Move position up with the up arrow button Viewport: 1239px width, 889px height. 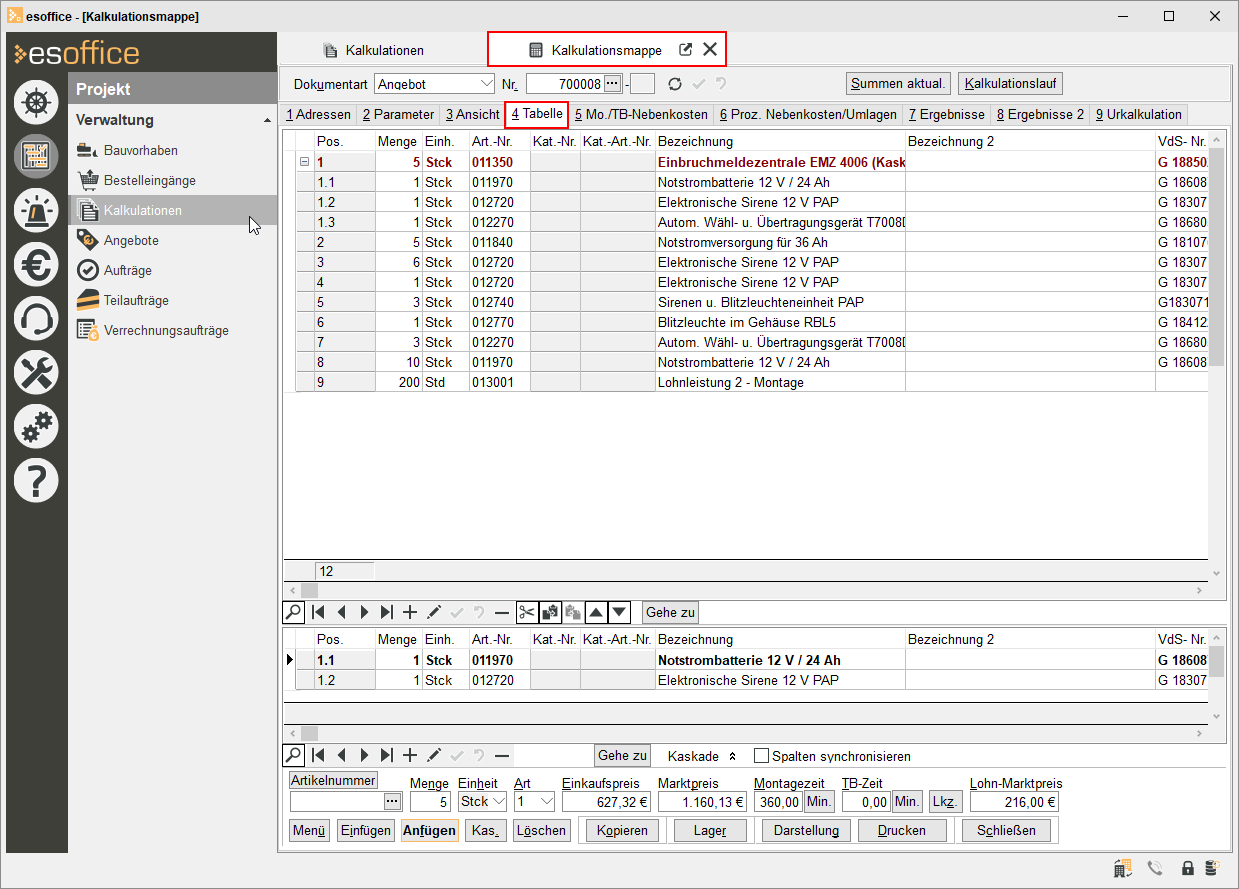point(596,612)
